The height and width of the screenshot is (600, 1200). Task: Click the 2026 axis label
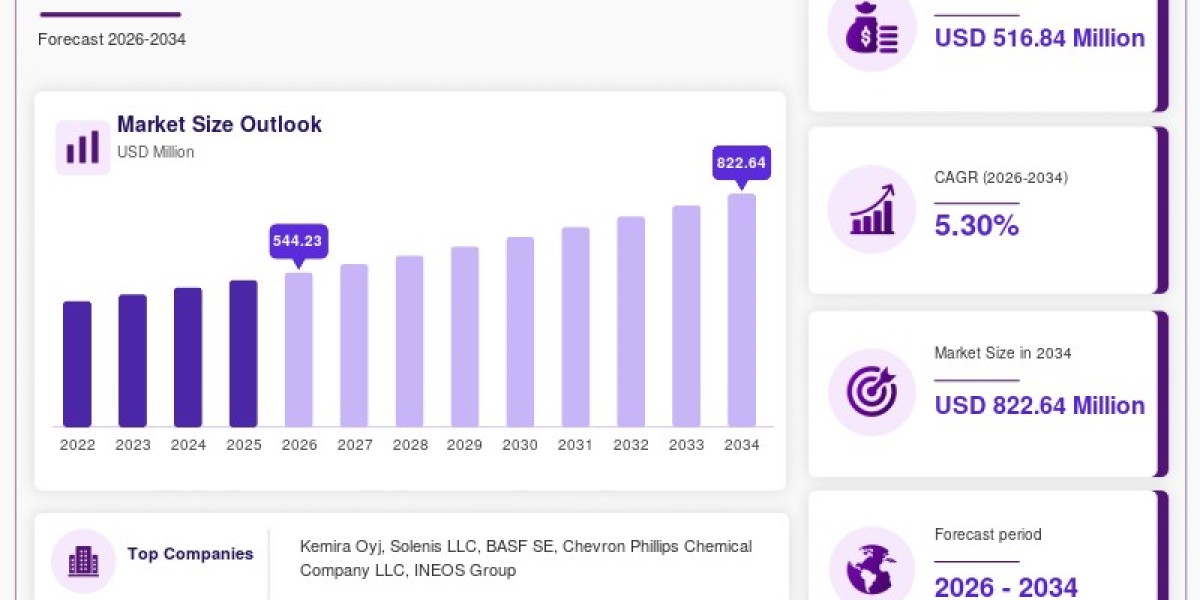click(x=299, y=445)
